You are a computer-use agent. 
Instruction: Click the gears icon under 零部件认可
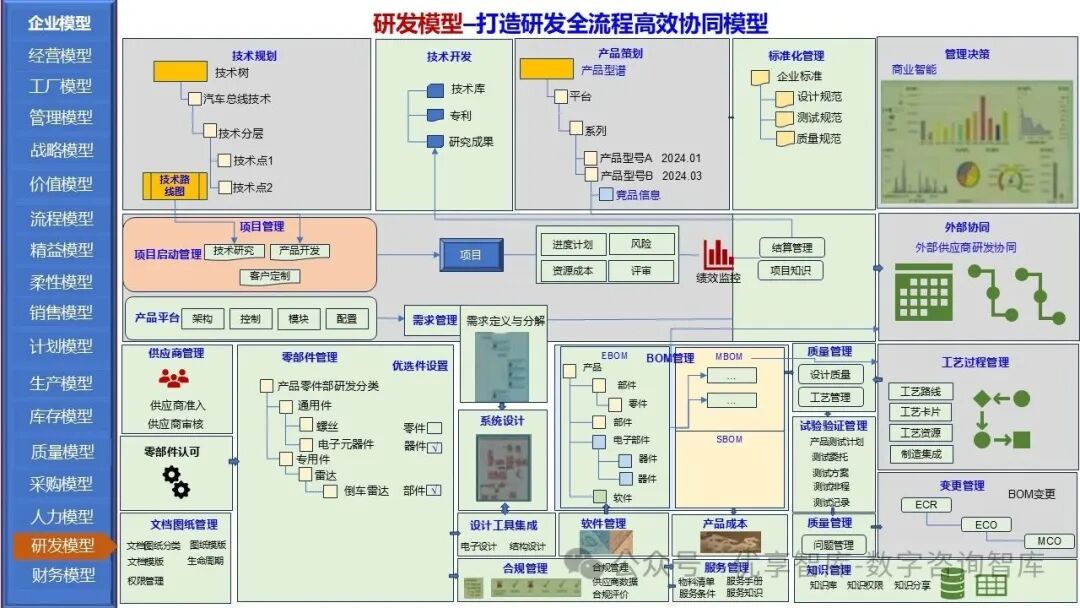coord(176,481)
